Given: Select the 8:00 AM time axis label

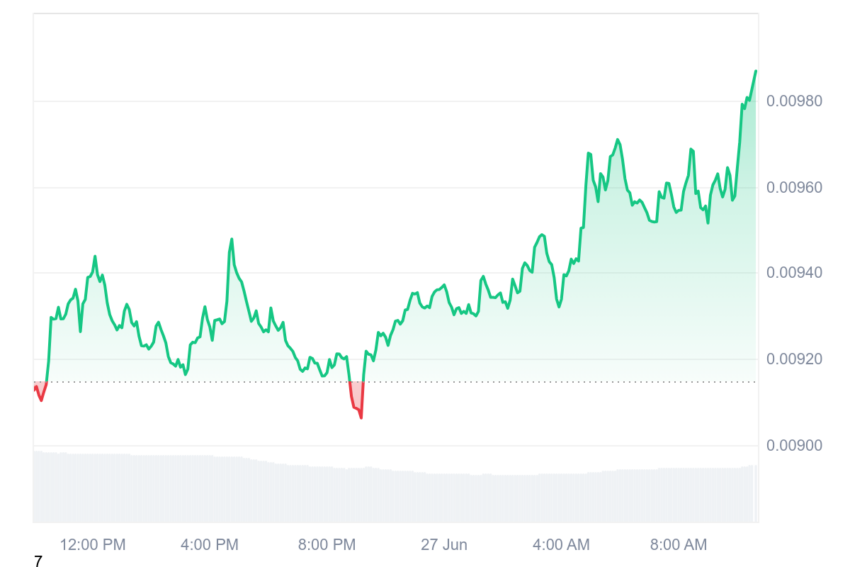Looking at the screenshot, I should 678,545.
